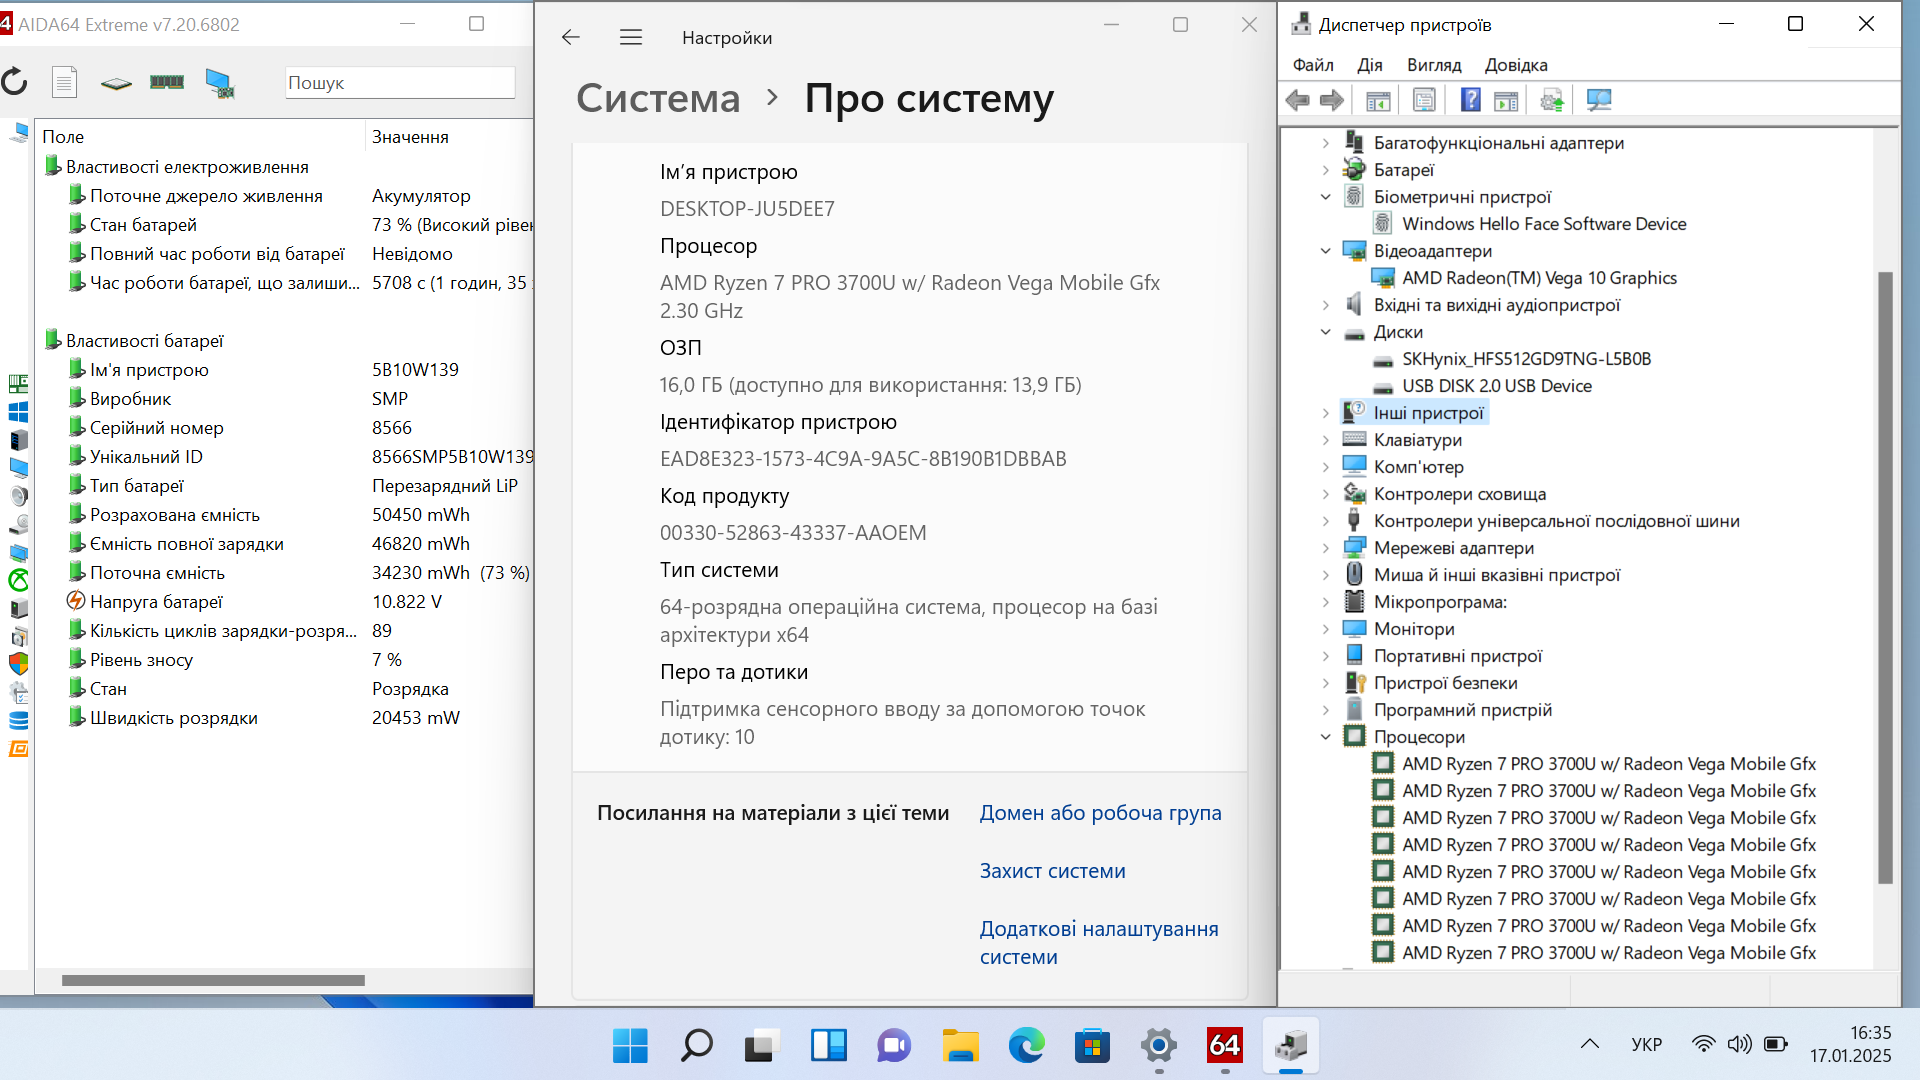Open the Вигляд menu in Device Manager
The width and height of the screenshot is (1920, 1080).
(x=1434, y=65)
